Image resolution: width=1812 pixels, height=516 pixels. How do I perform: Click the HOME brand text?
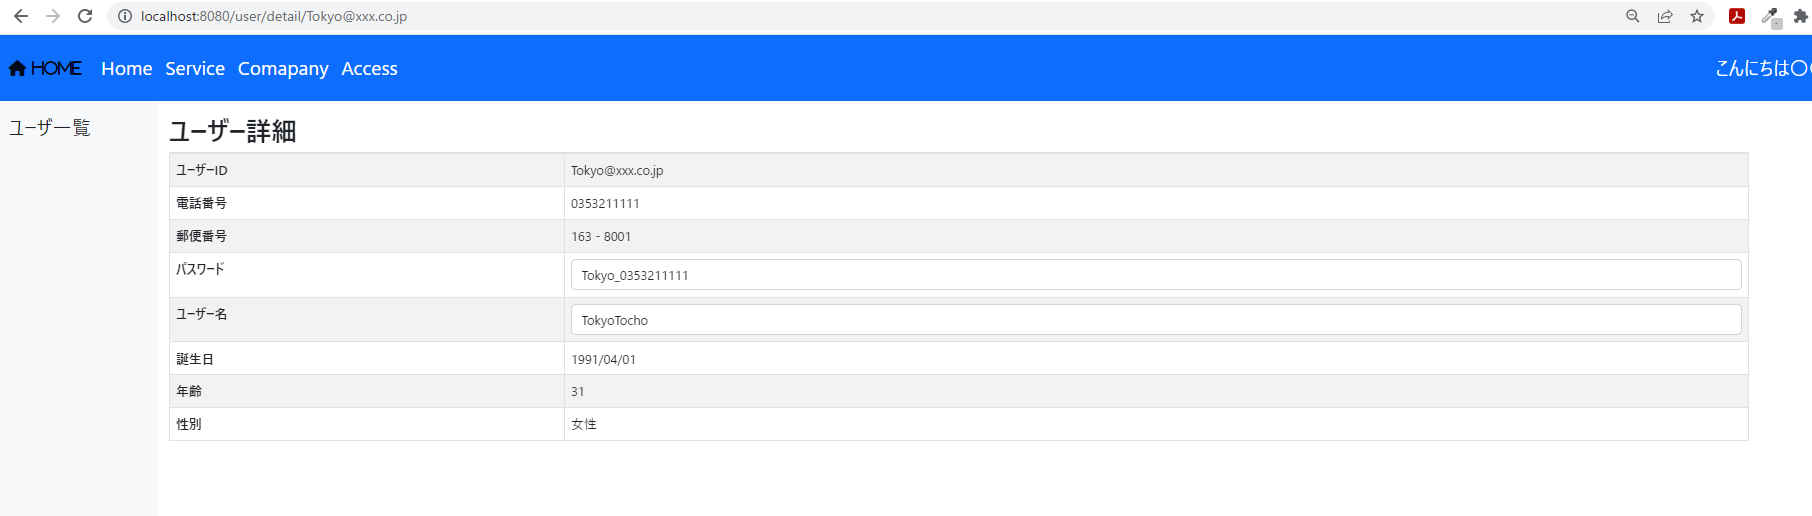pos(56,68)
